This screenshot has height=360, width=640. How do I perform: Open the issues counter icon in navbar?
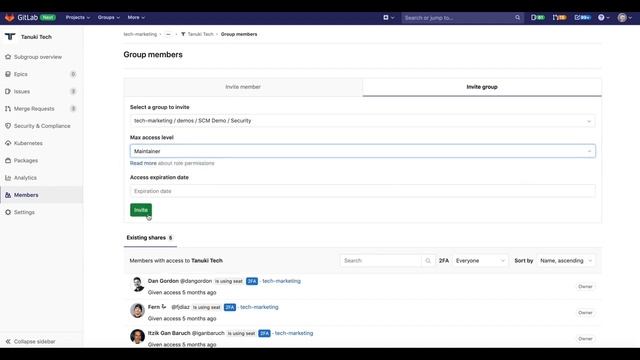click(538, 18)
